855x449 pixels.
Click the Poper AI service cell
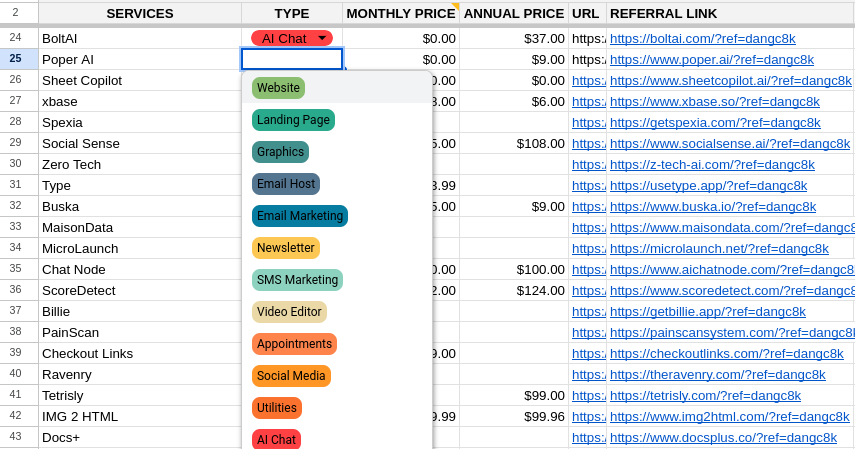pos(140,59)
